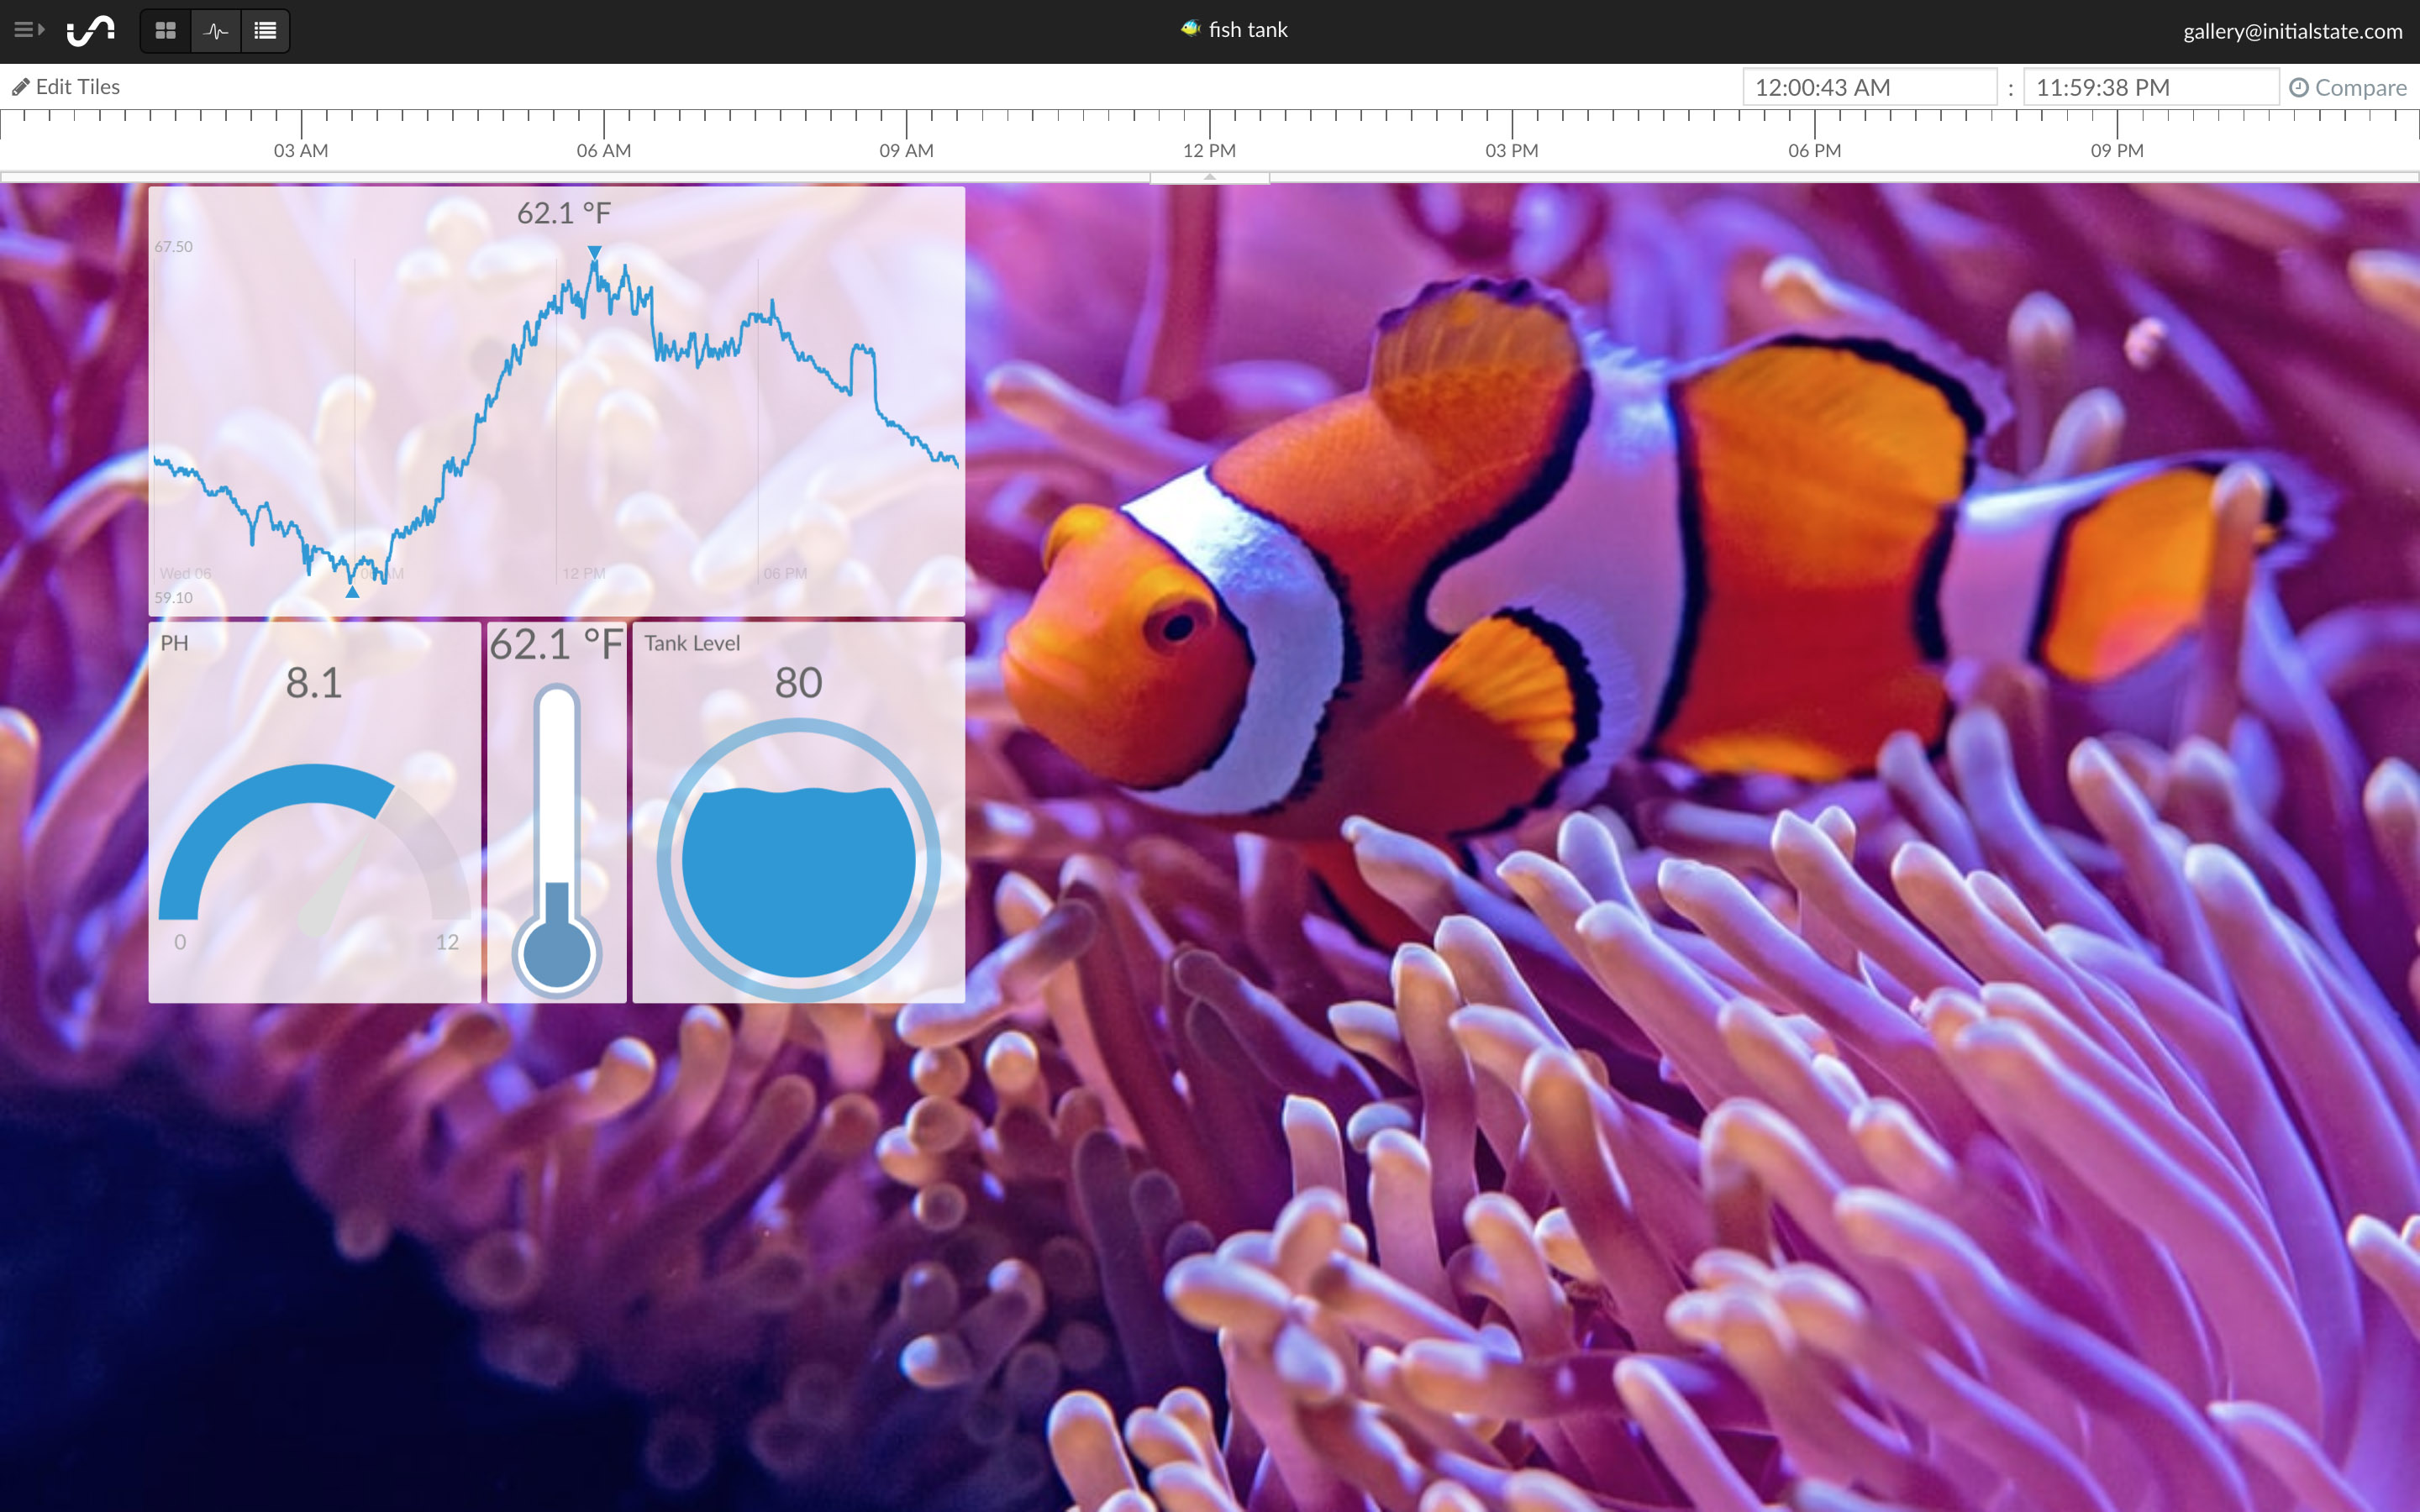Open the gallery@initialstate.com account menu
The image size is (2420, 1512).
pos(2293,30)
